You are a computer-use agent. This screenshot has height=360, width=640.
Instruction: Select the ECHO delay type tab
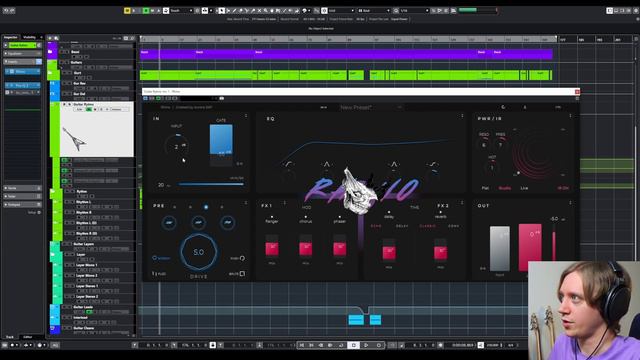[x=376, y=226]
